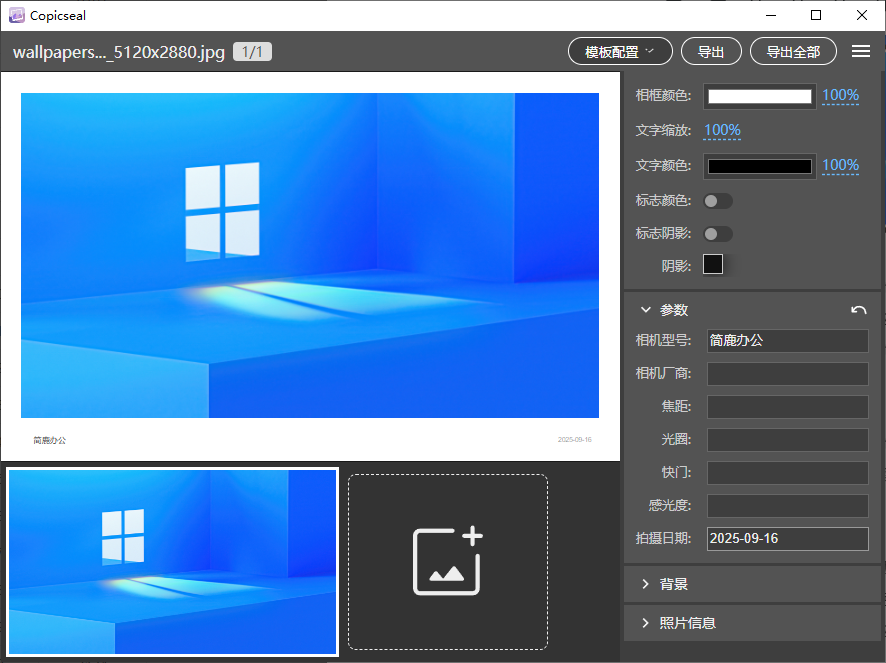The width and height of the screenshot is (886, 663).
Task: Click the Copicseal app icon in title bar
Action: 16,15
